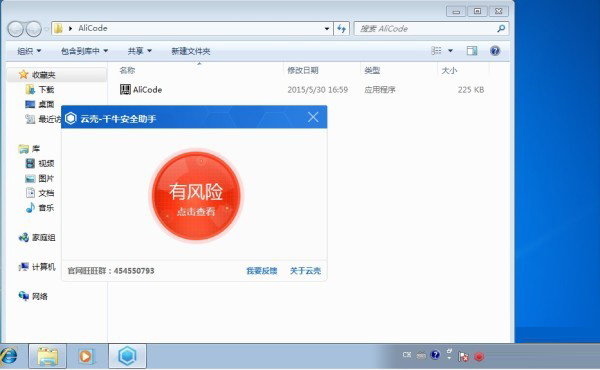This screenshot has width=600, height=370.
Task: Minimize the Explorer window
Action: click(x=456, y=11)
